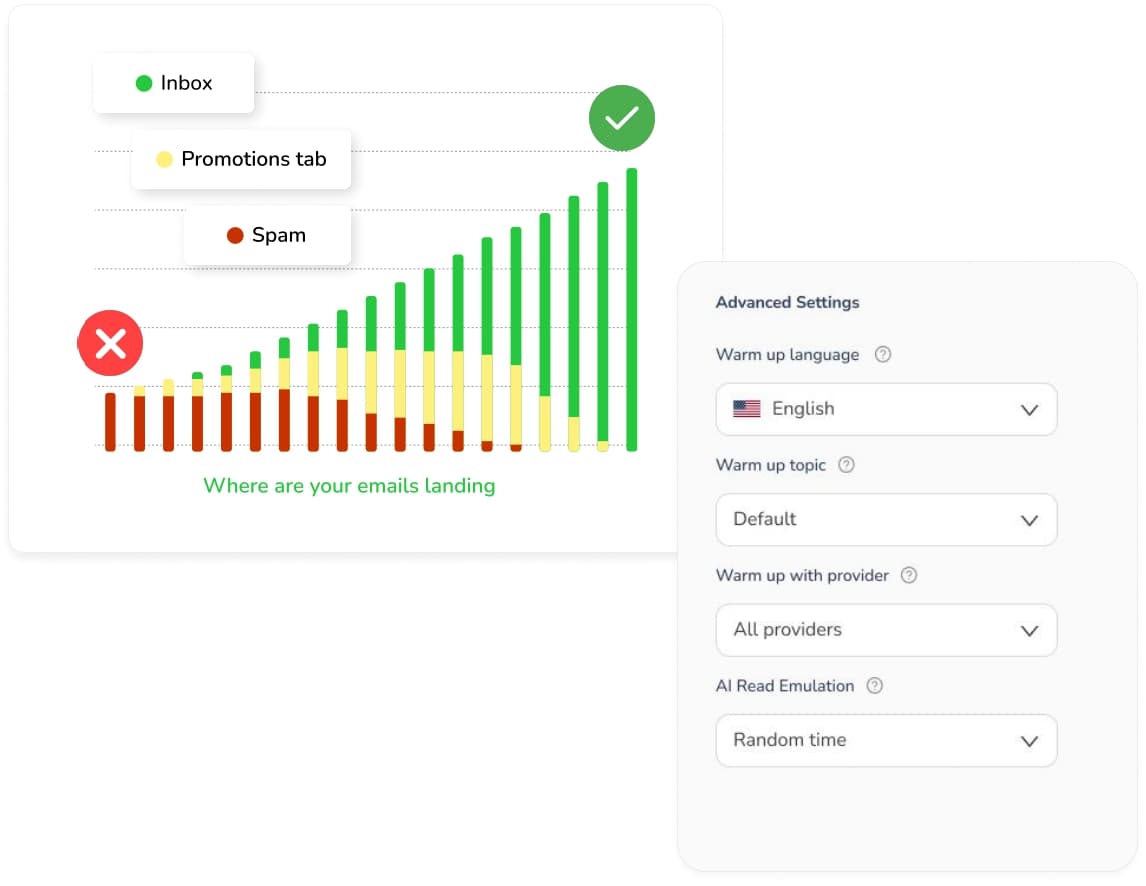This screenshot has height=886, width=1146.
Task: Click the green Inbox legend dot
Action: (143, 84)
